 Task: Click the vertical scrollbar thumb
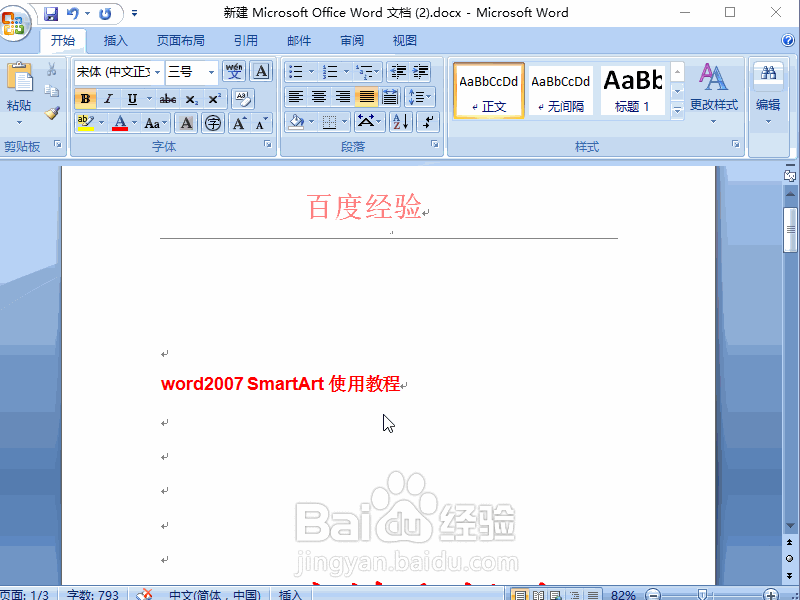(x=790, y=230)
